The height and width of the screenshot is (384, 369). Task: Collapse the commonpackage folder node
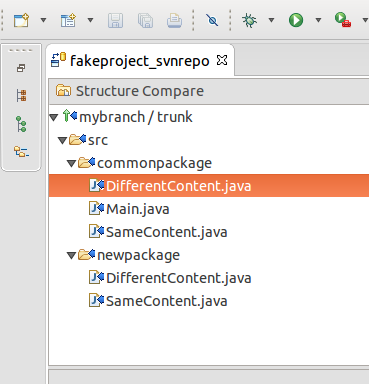click(x=71, y=163)
